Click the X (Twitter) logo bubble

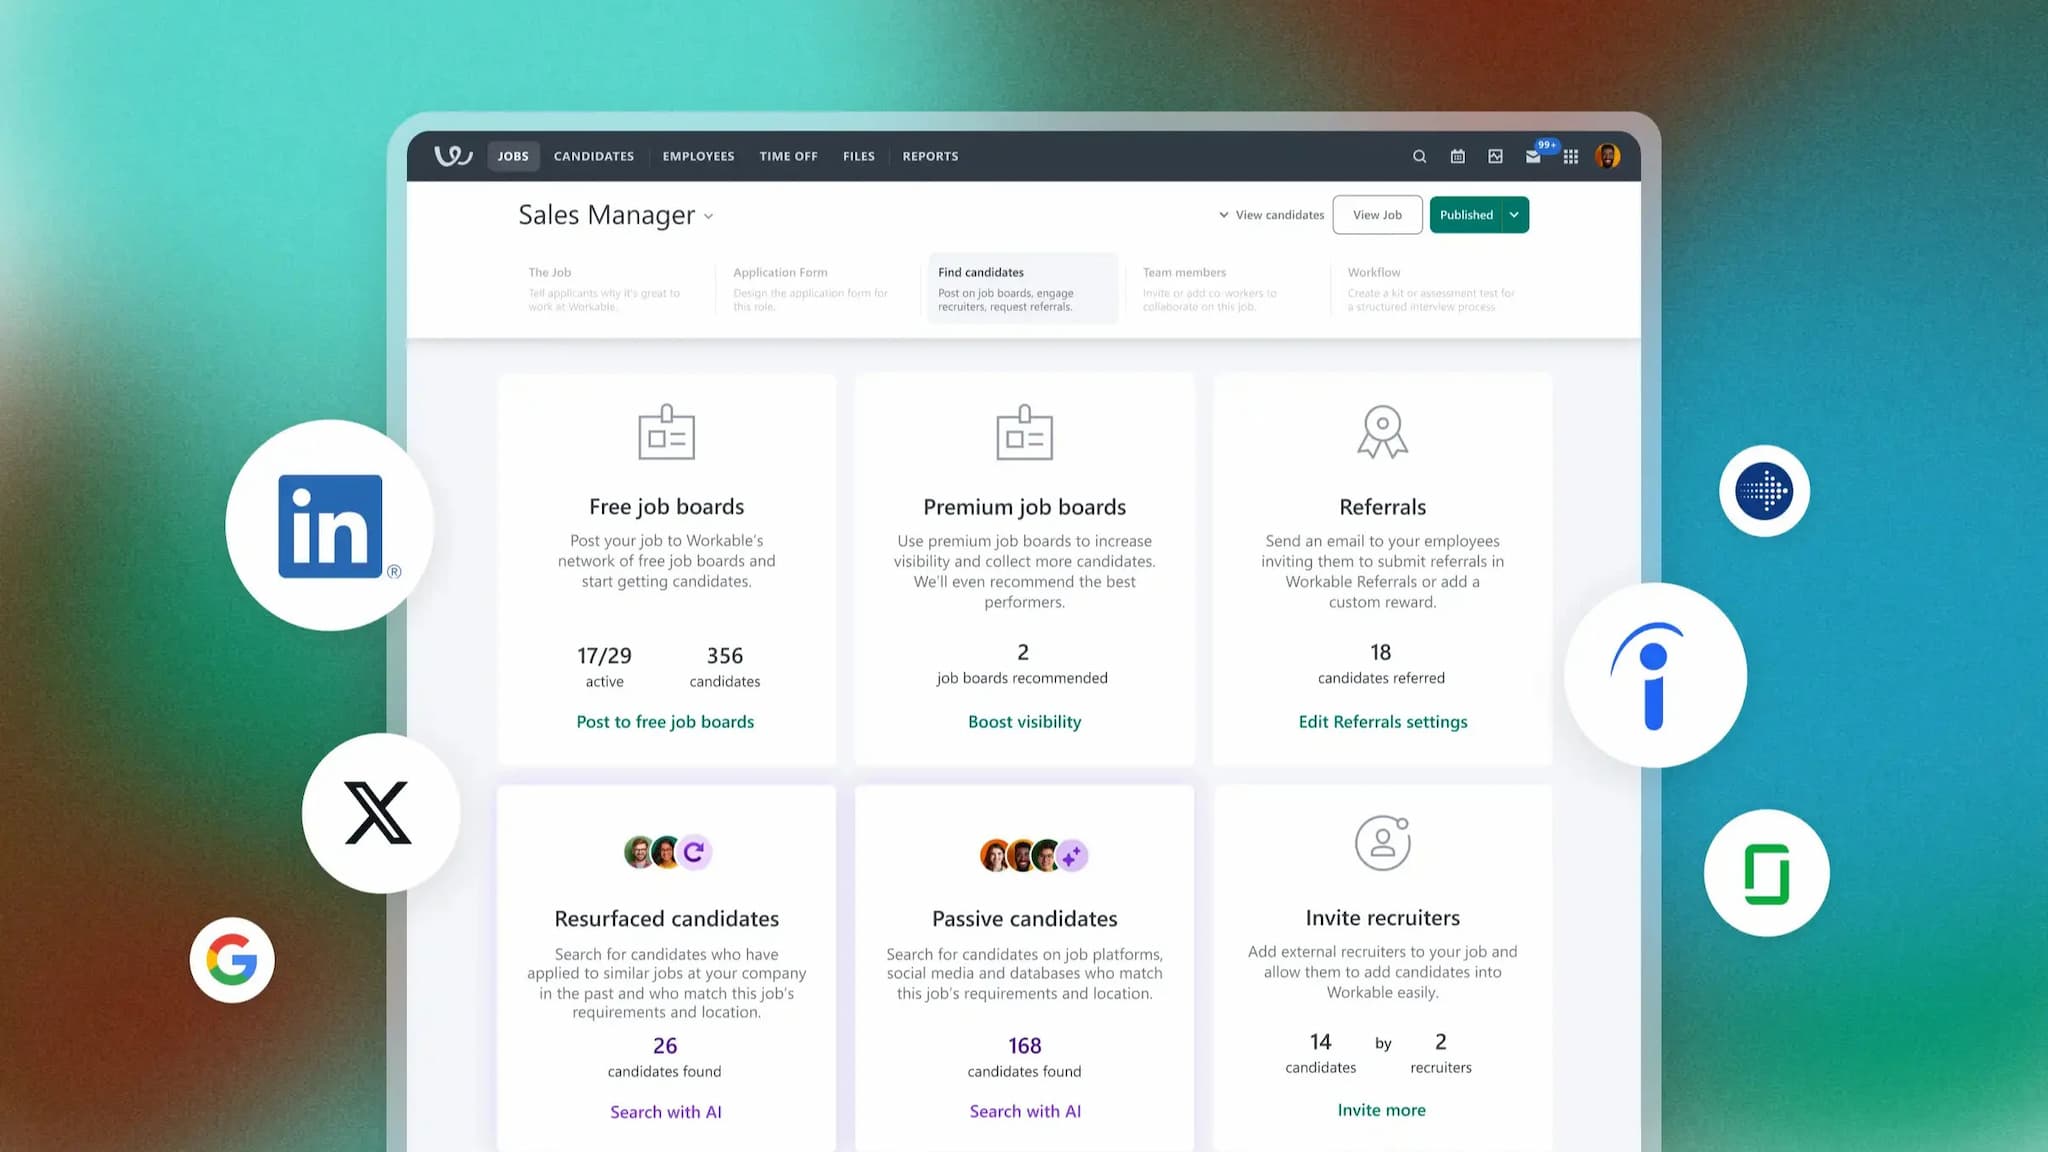(381, 813)
